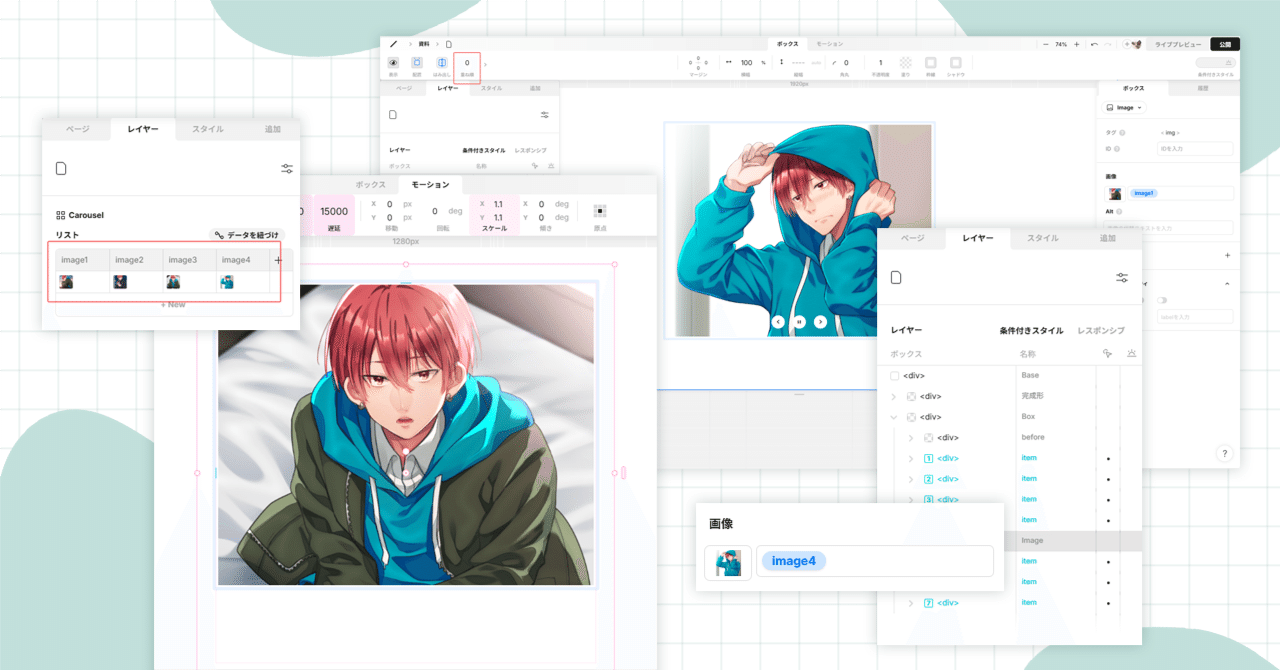Click the zoom out minus button near 74%
This screenshot has height=670, width=1280.
1046,44
